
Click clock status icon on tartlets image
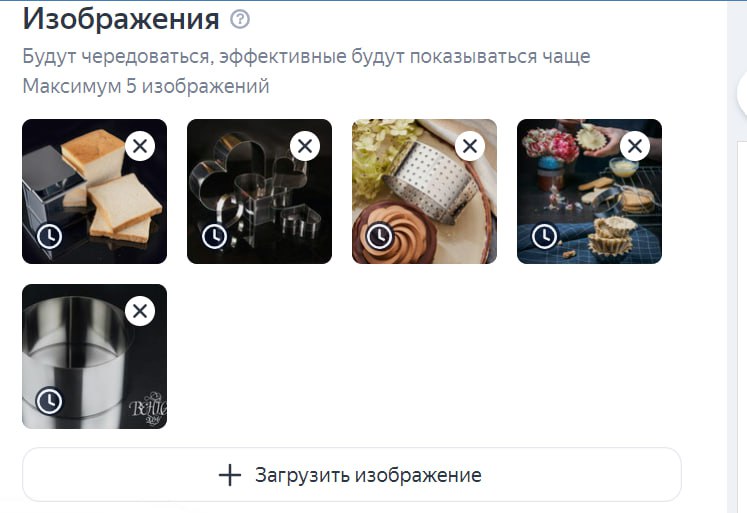tap(545, 236)
